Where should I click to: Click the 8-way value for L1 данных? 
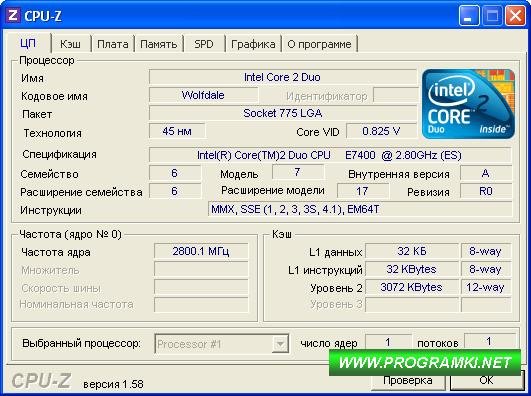pyautogui.click(x=486, y=251)
